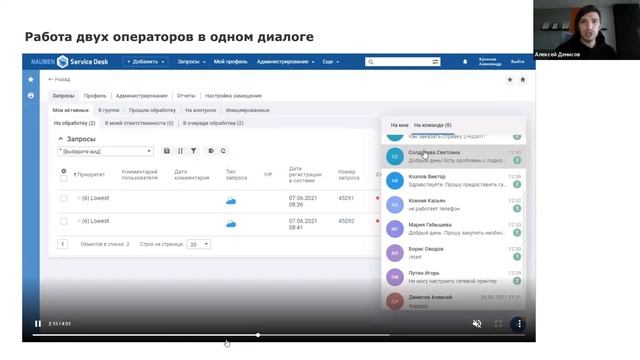Screen dimensions: 640x360
Task: Click the video progress bar handle
Action: click(x=258, y=335)
